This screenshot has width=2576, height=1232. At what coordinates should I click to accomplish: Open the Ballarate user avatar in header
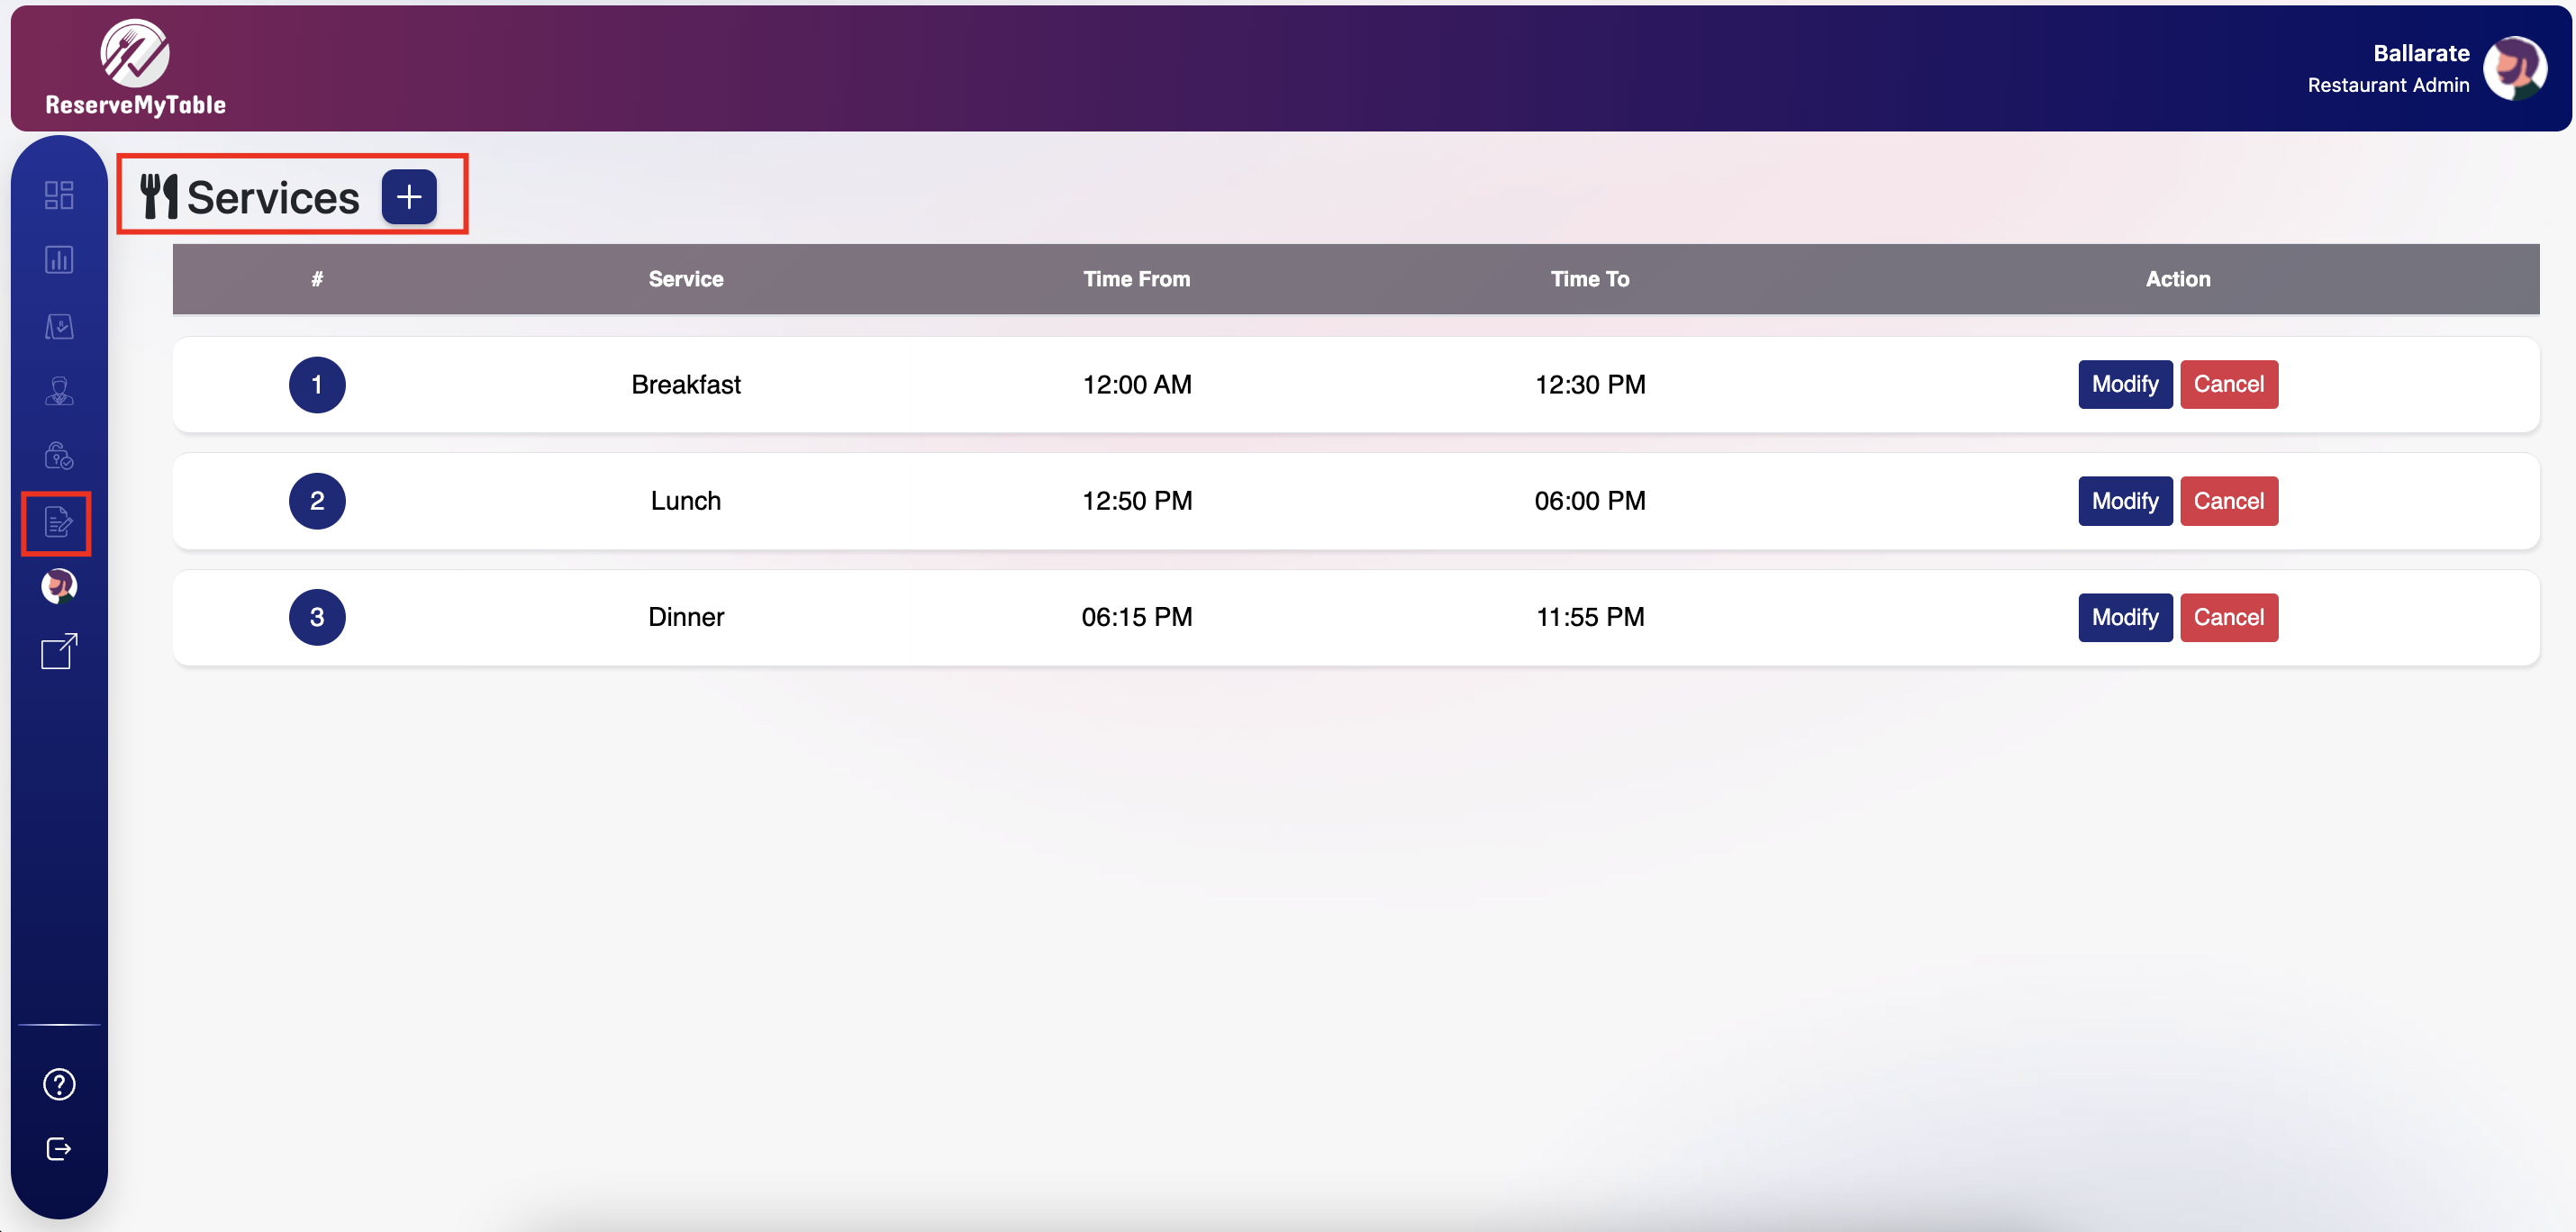click(2514, 68)
